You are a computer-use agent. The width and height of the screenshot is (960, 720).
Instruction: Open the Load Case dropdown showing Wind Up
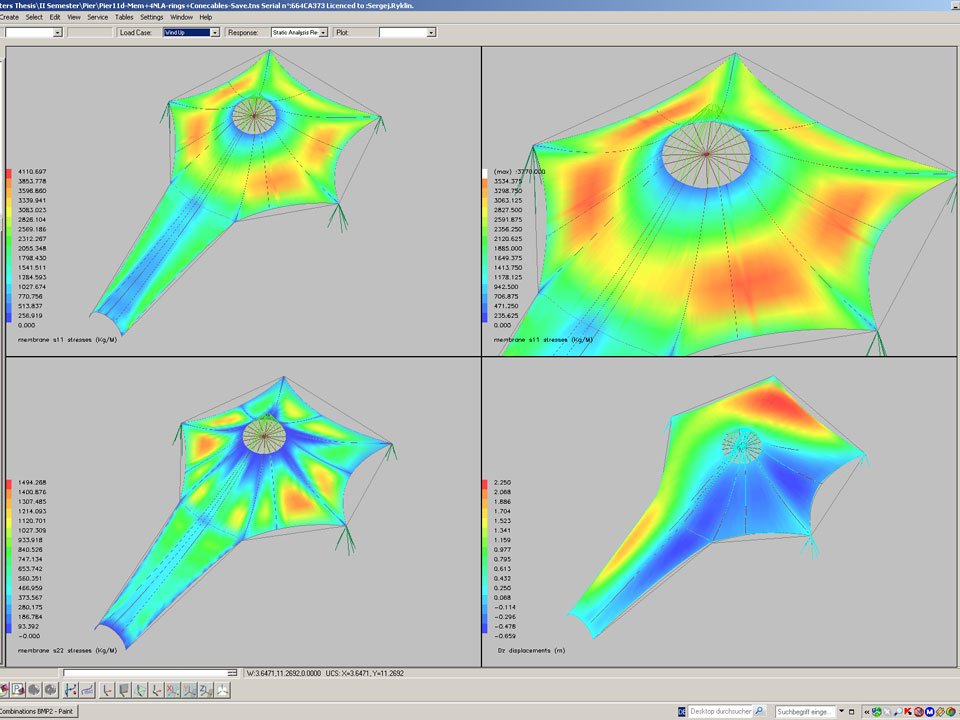[x=191, y=32]
